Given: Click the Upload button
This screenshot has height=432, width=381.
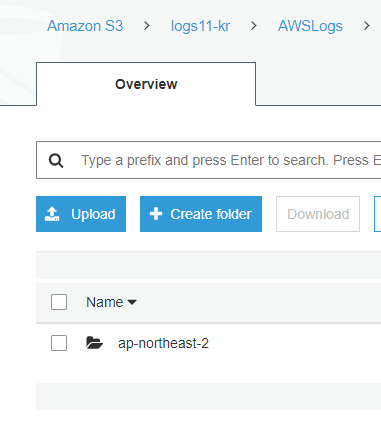Looking at the screenshot, I should pyautogui.click(x=81, y=214).
